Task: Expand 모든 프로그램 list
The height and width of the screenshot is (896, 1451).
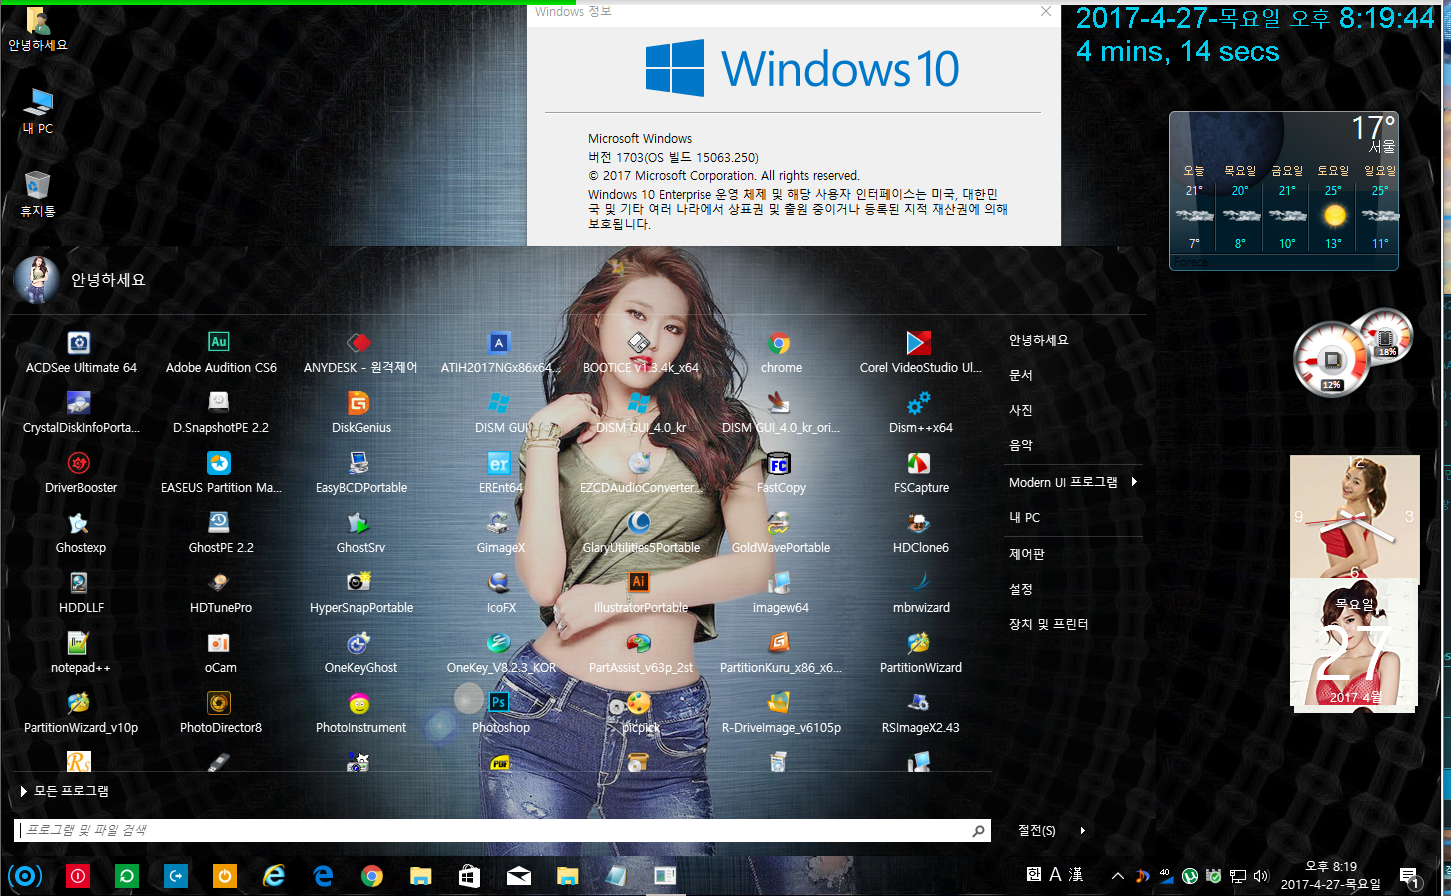Action: click(64, 791)
